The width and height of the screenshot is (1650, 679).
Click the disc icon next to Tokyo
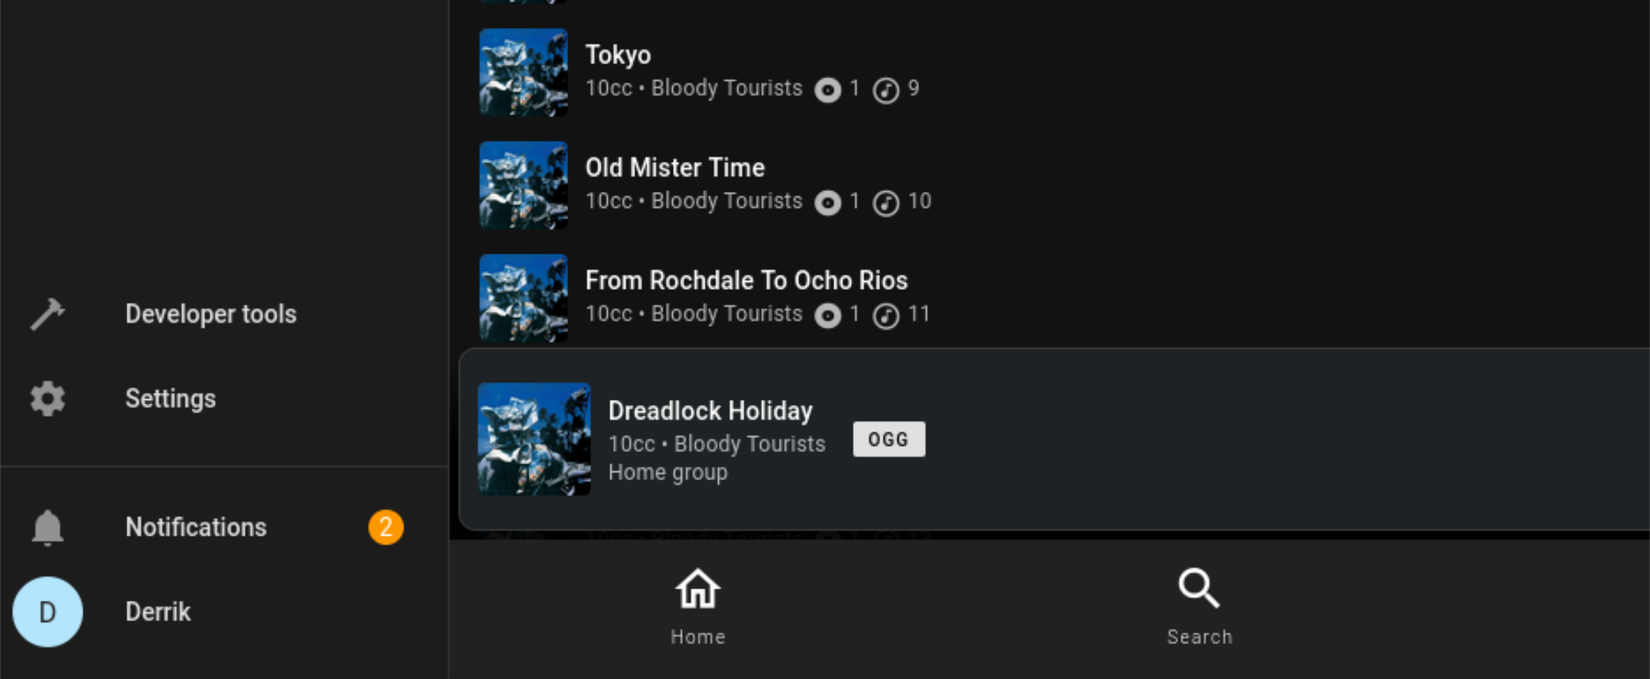[x=828, y=89]
